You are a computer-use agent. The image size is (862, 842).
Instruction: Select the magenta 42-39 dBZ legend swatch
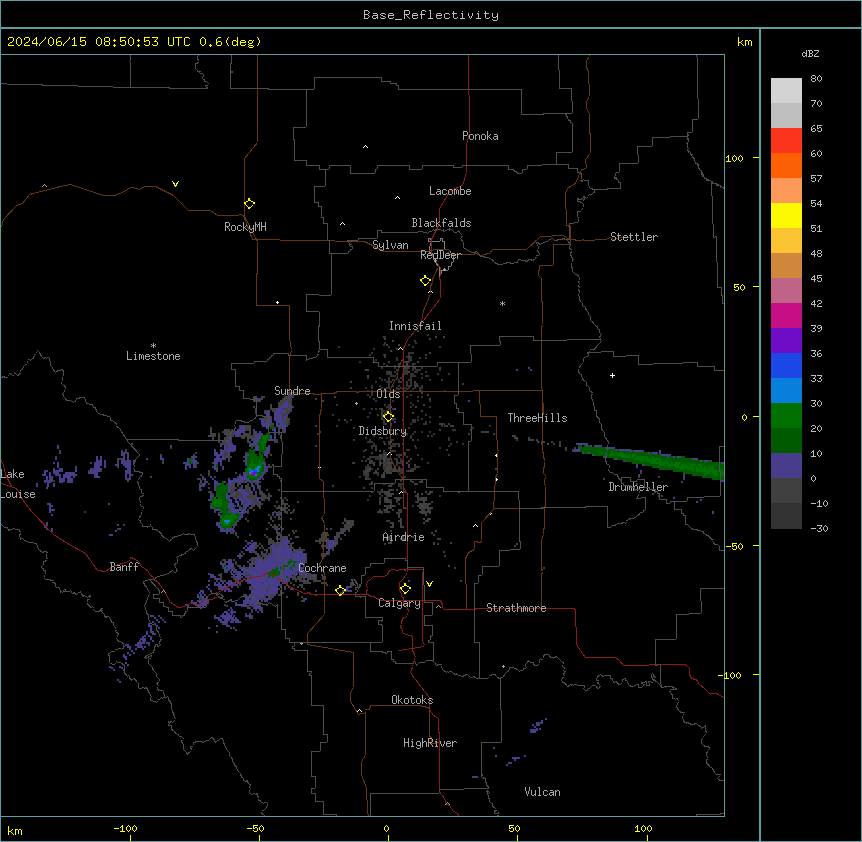pos(786,315)
